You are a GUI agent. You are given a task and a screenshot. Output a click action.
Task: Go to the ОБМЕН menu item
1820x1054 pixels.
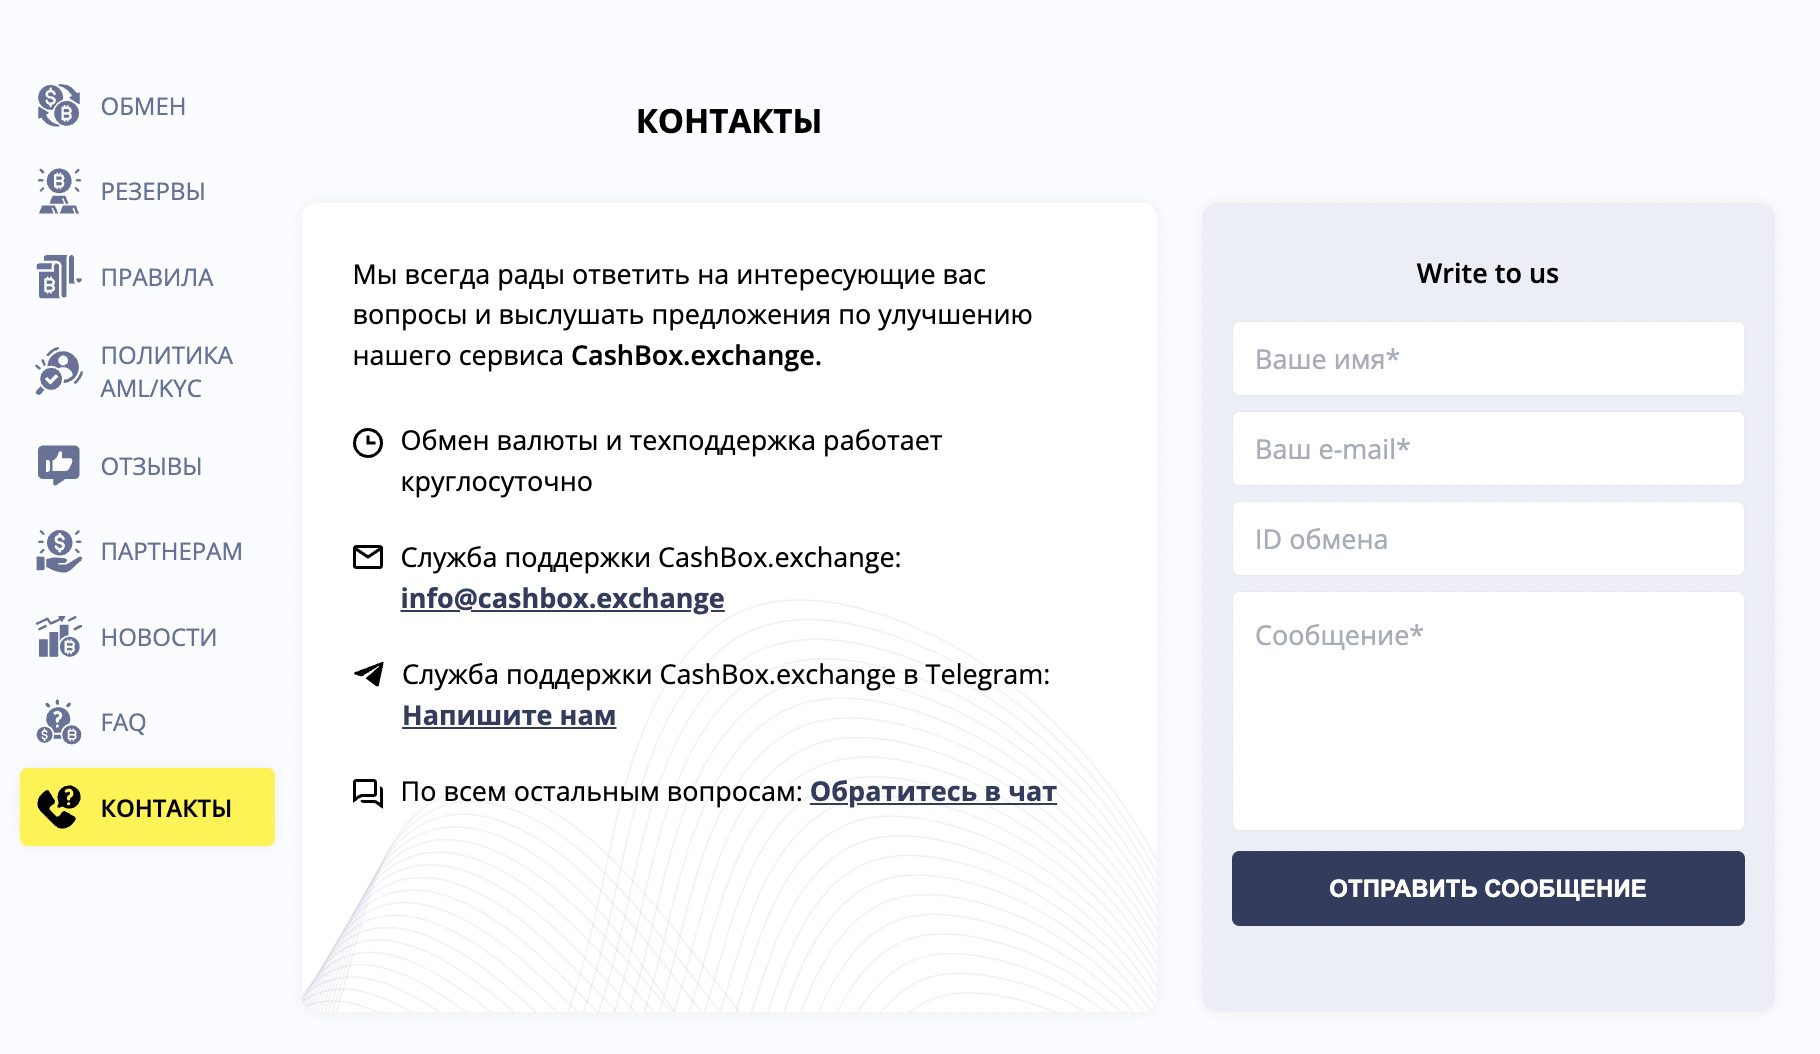tap(143, 107)
